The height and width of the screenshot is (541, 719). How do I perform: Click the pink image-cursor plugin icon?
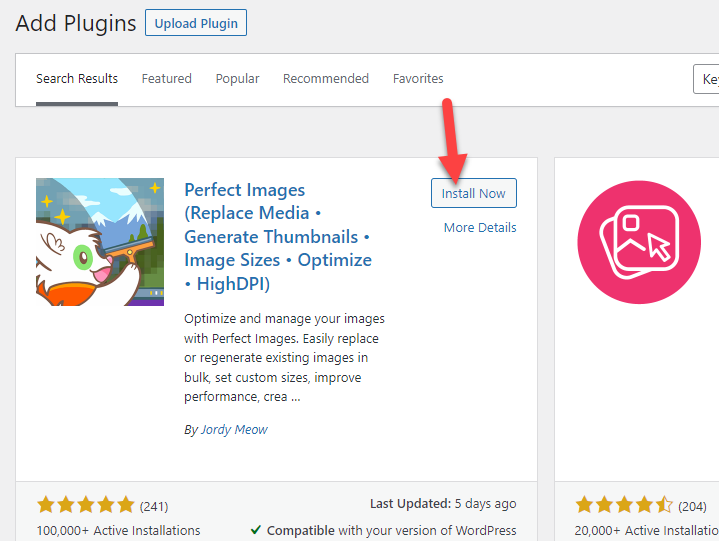tap(639, 242)
